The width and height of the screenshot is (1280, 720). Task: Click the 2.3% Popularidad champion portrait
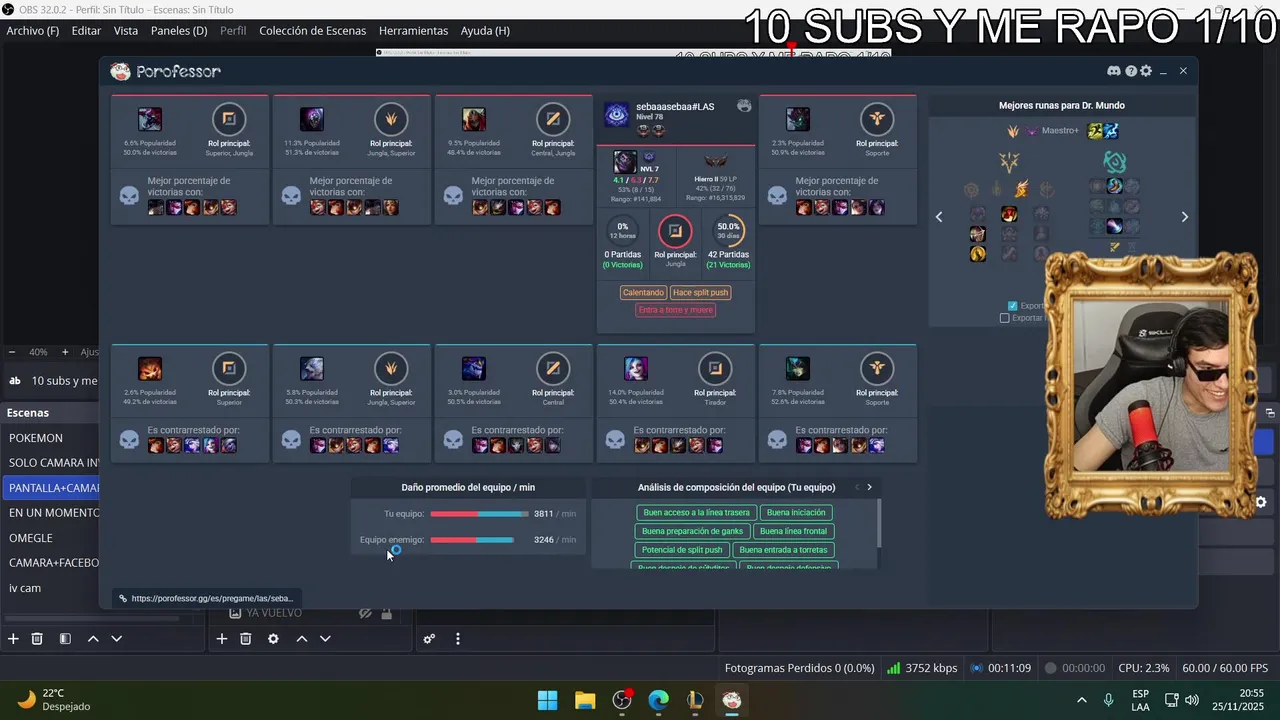tap(798, 119)
